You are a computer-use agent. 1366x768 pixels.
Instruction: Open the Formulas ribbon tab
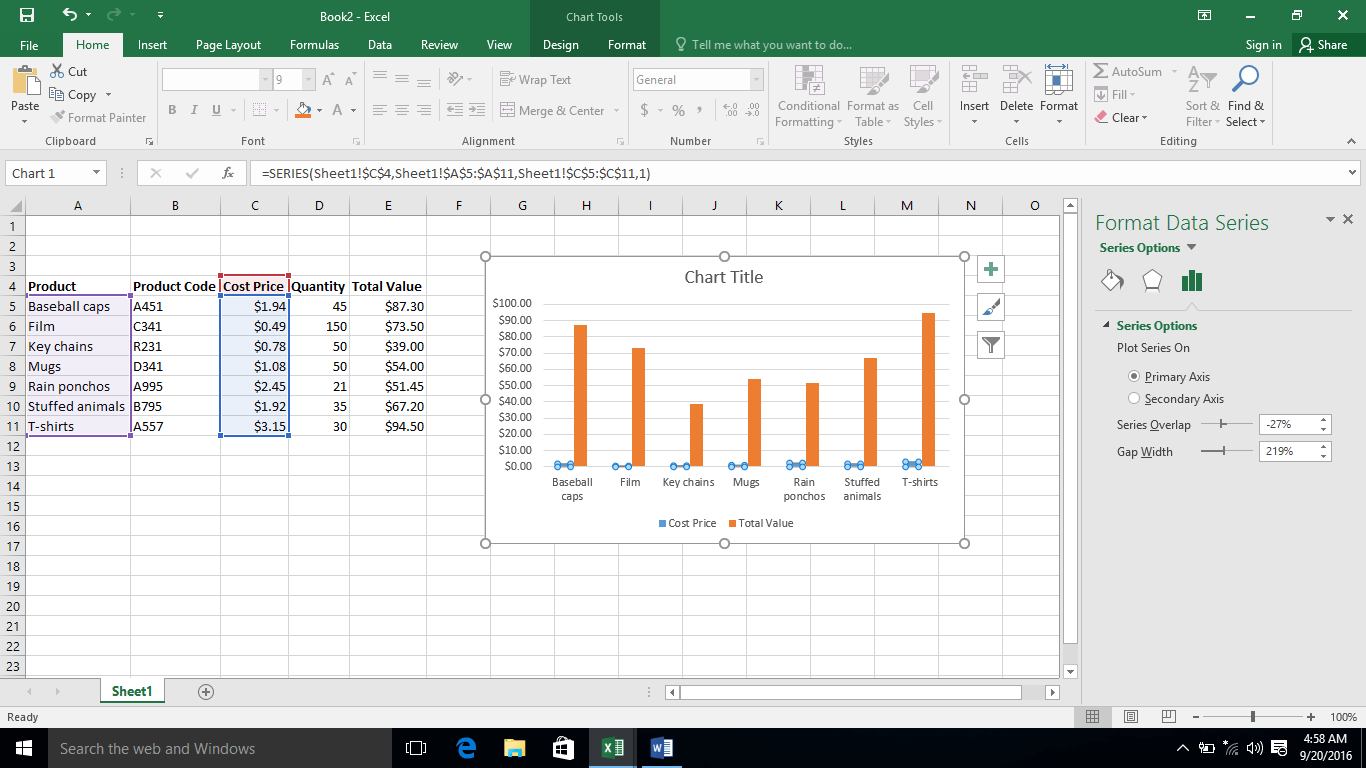(314, 44)
